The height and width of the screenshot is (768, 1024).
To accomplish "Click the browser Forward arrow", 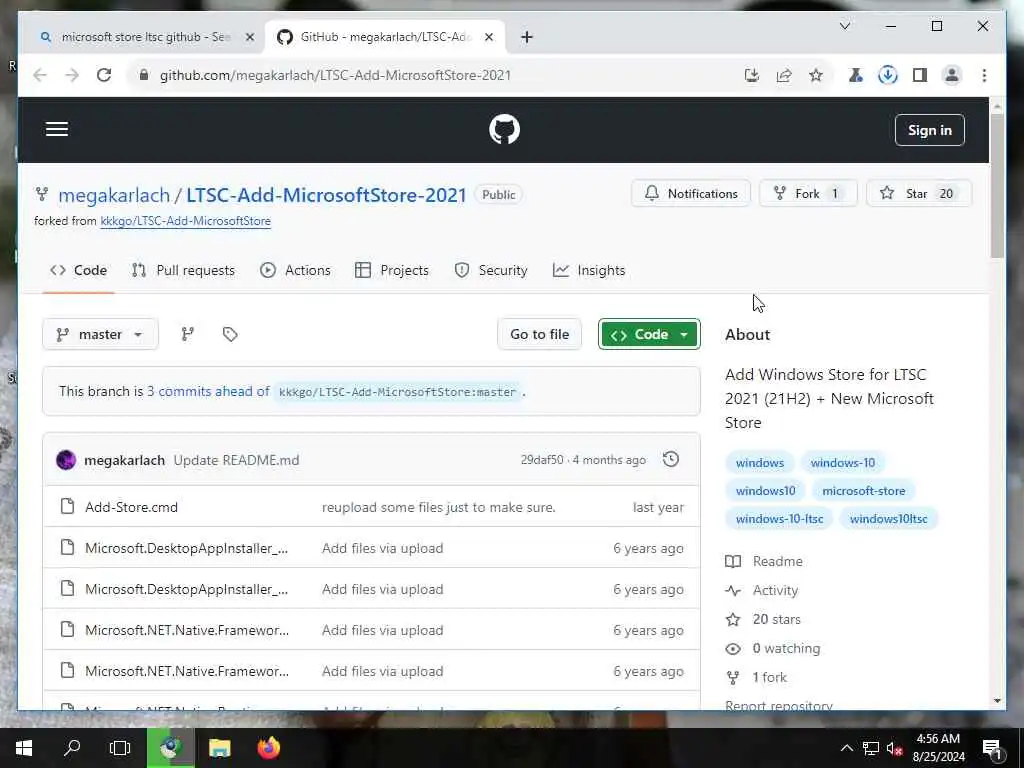I will [72, 75].
